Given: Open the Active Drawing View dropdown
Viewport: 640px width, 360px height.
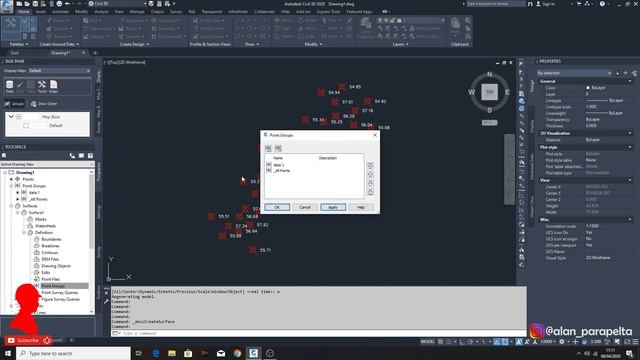Looking at the screenshot, I should (x=47, y=164).
